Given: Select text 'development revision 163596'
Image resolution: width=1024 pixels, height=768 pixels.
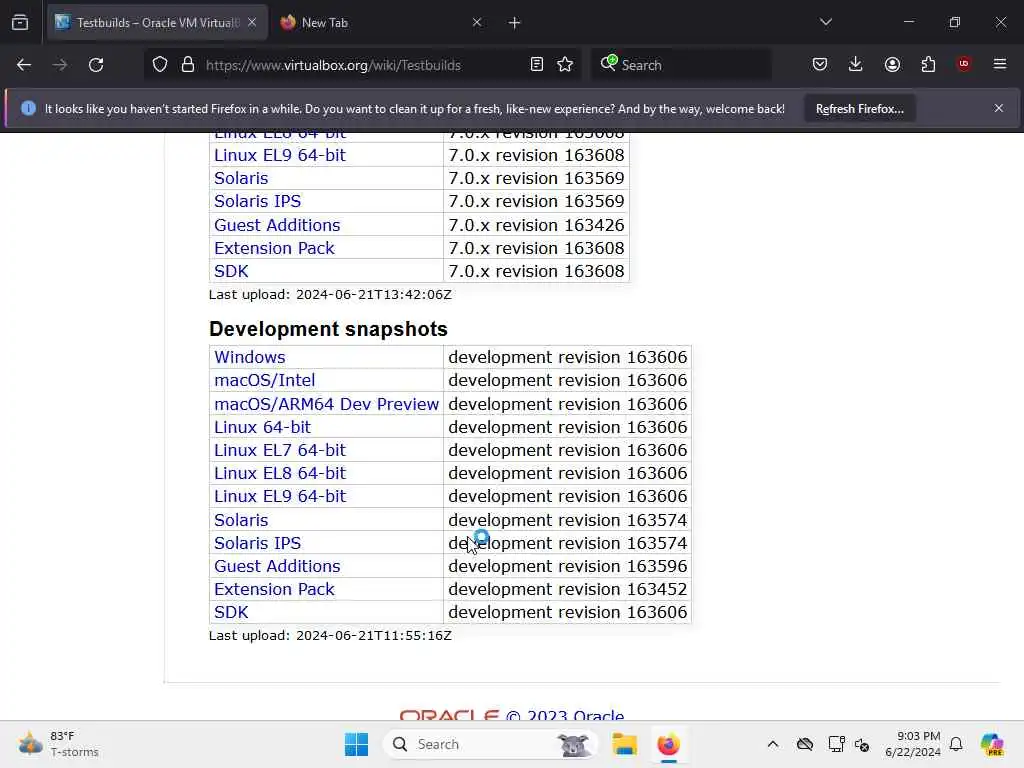Looking at the screenshot, I should [x=568, y=566].
